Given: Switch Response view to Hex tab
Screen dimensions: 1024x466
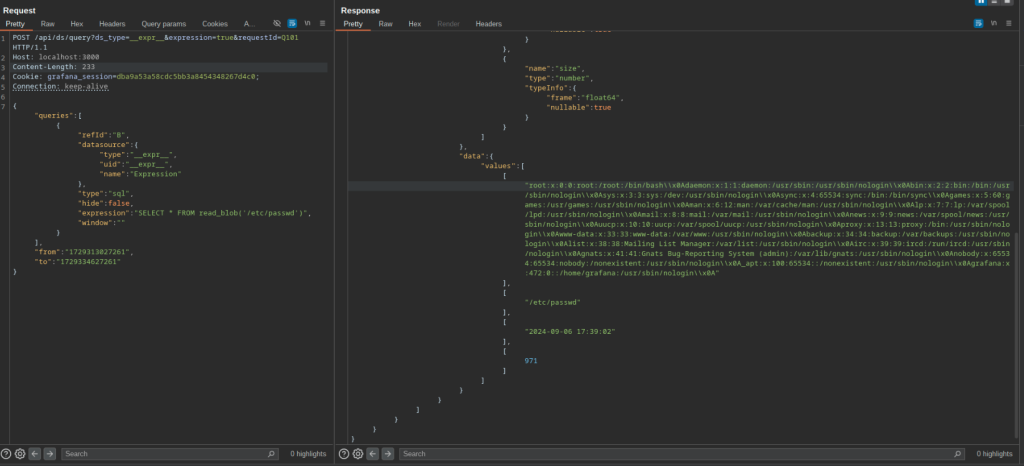Looking at the screenshot, I should 415,24.
